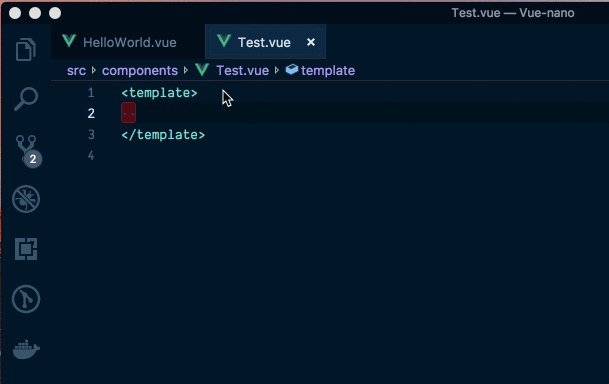Click the Vue icon in the breadcrumb
The image size is (609, 384).
(x=202, y=70)
